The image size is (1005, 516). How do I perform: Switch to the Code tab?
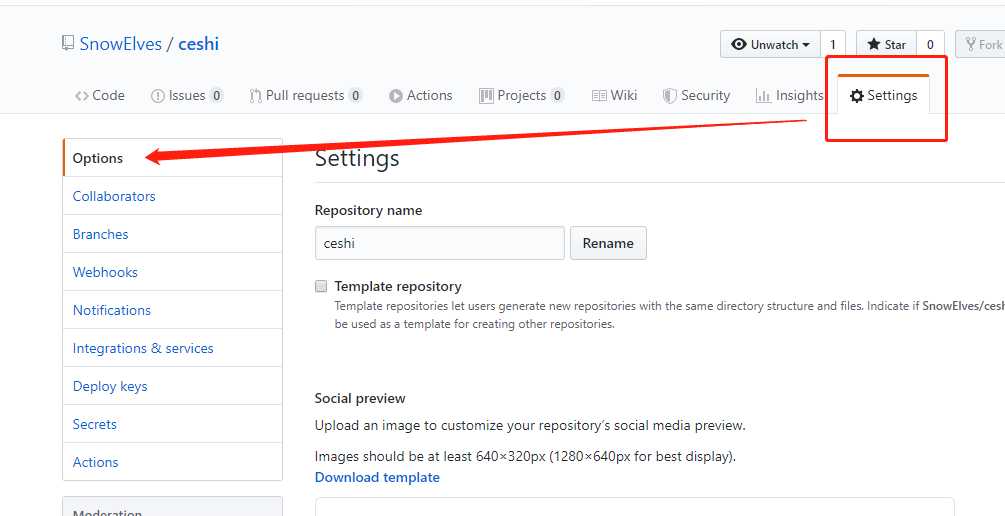[x=99, y=96]
